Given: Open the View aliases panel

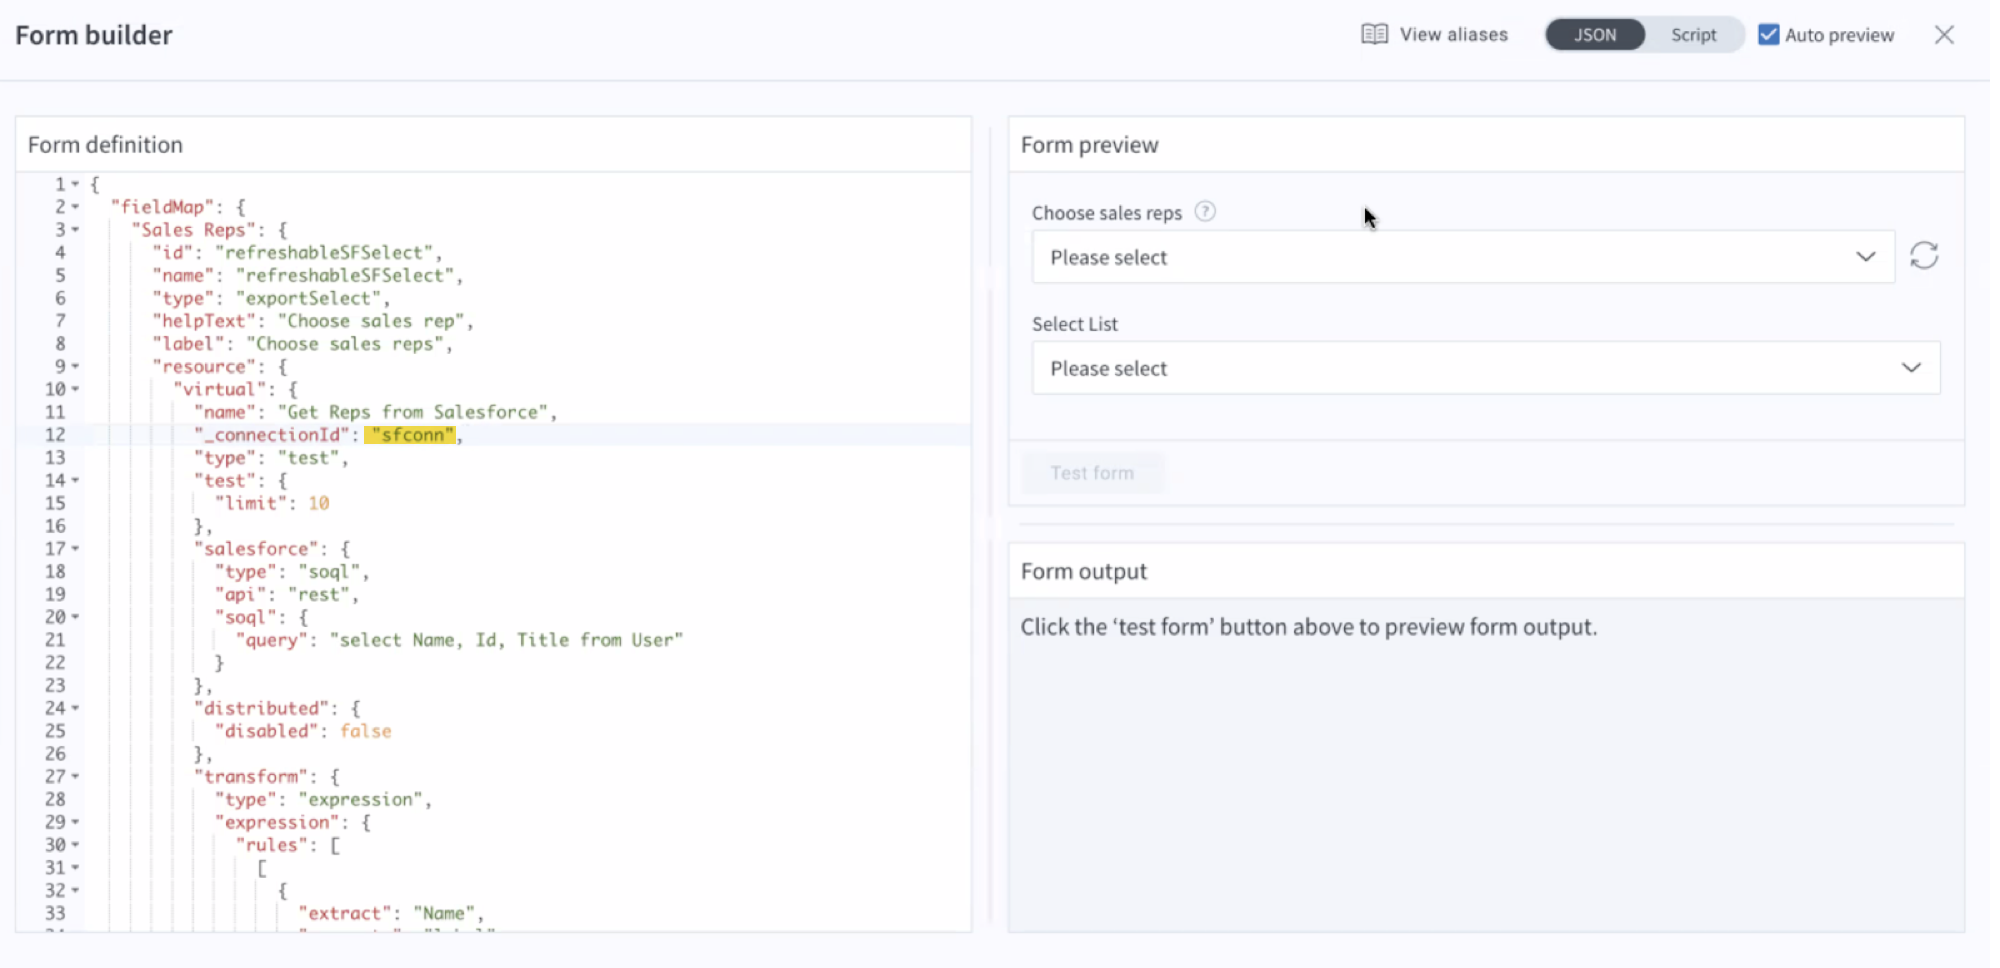Looking at the screenshot, I should click(1436, 34).
